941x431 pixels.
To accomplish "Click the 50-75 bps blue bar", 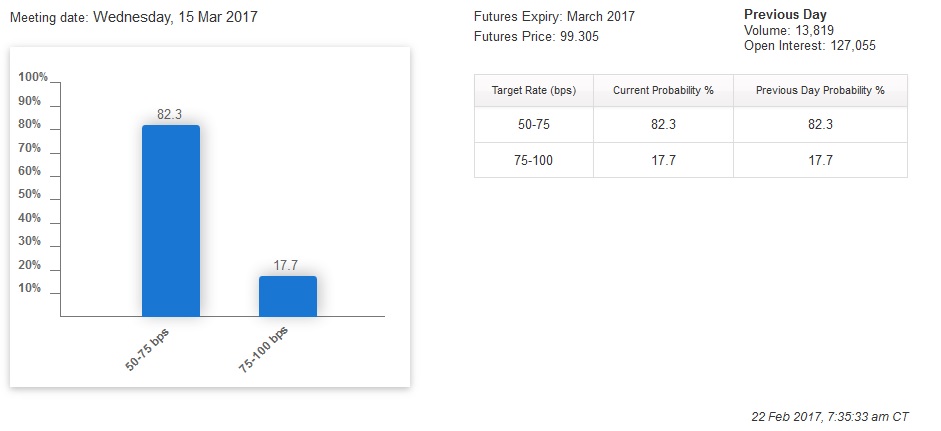I will tap(171, 221).
